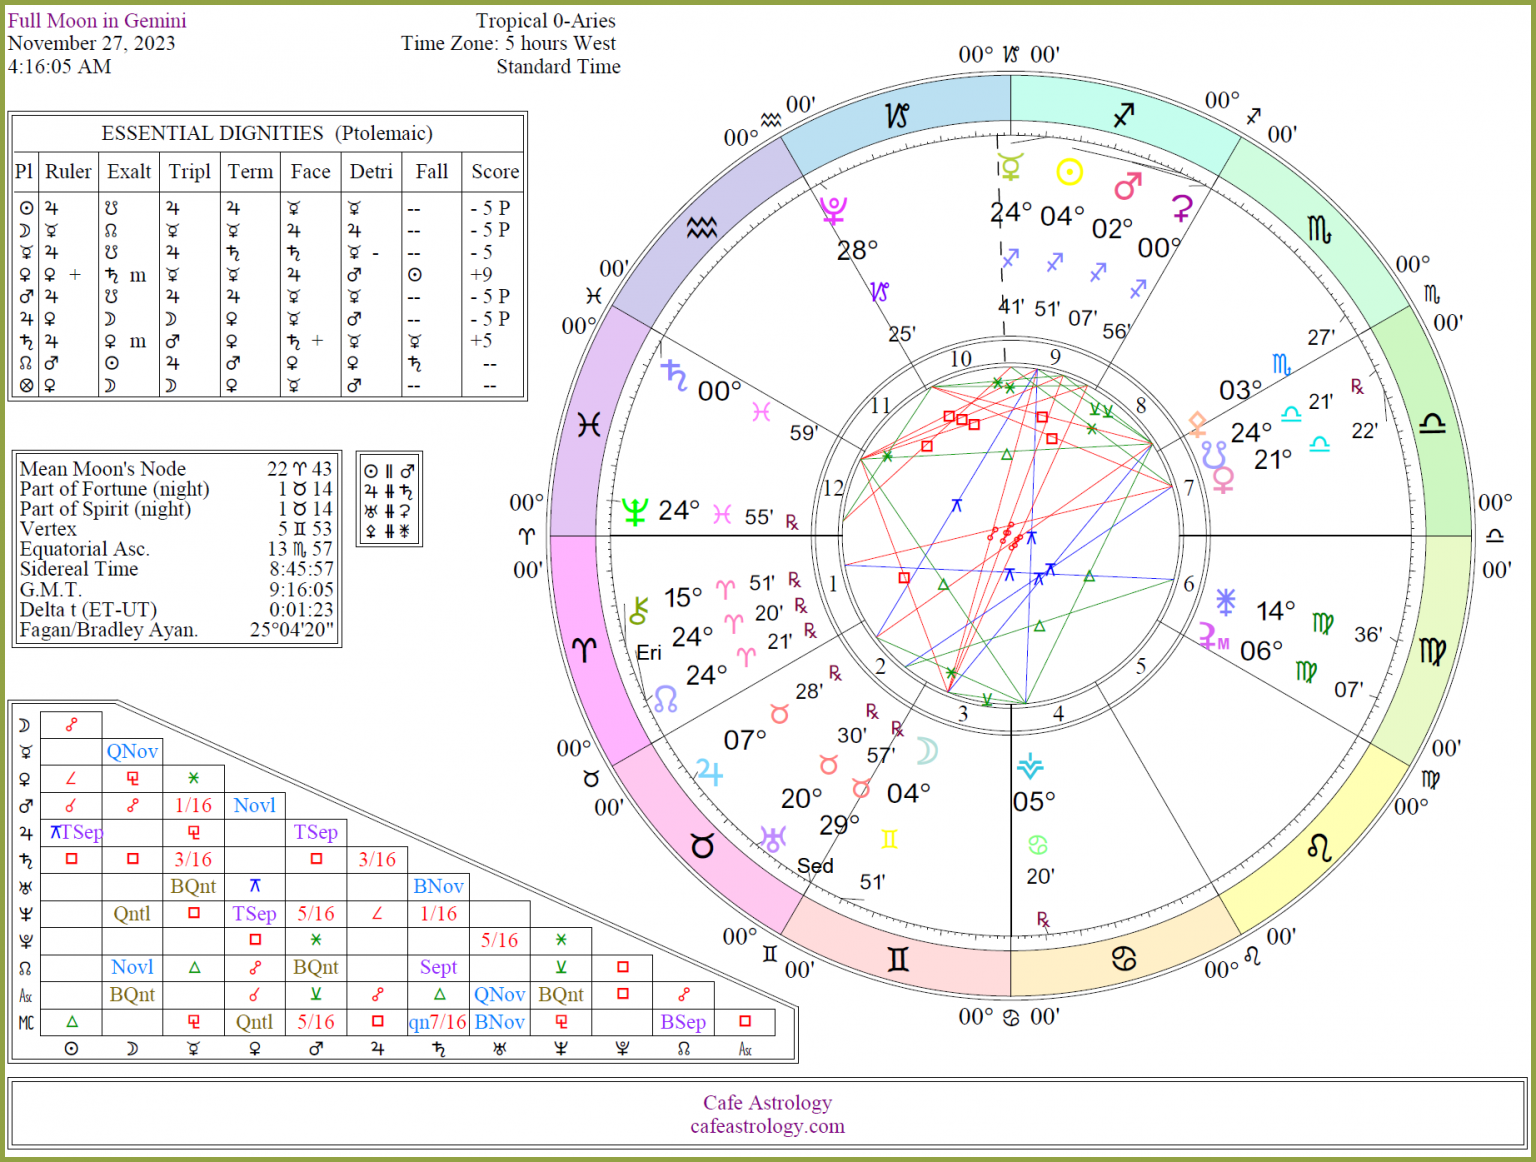This screenshot has height=1162, width=1536.
Task: Select the yellow Sun glyph in Sagittarius
Action: click(x=1070, y=170)
